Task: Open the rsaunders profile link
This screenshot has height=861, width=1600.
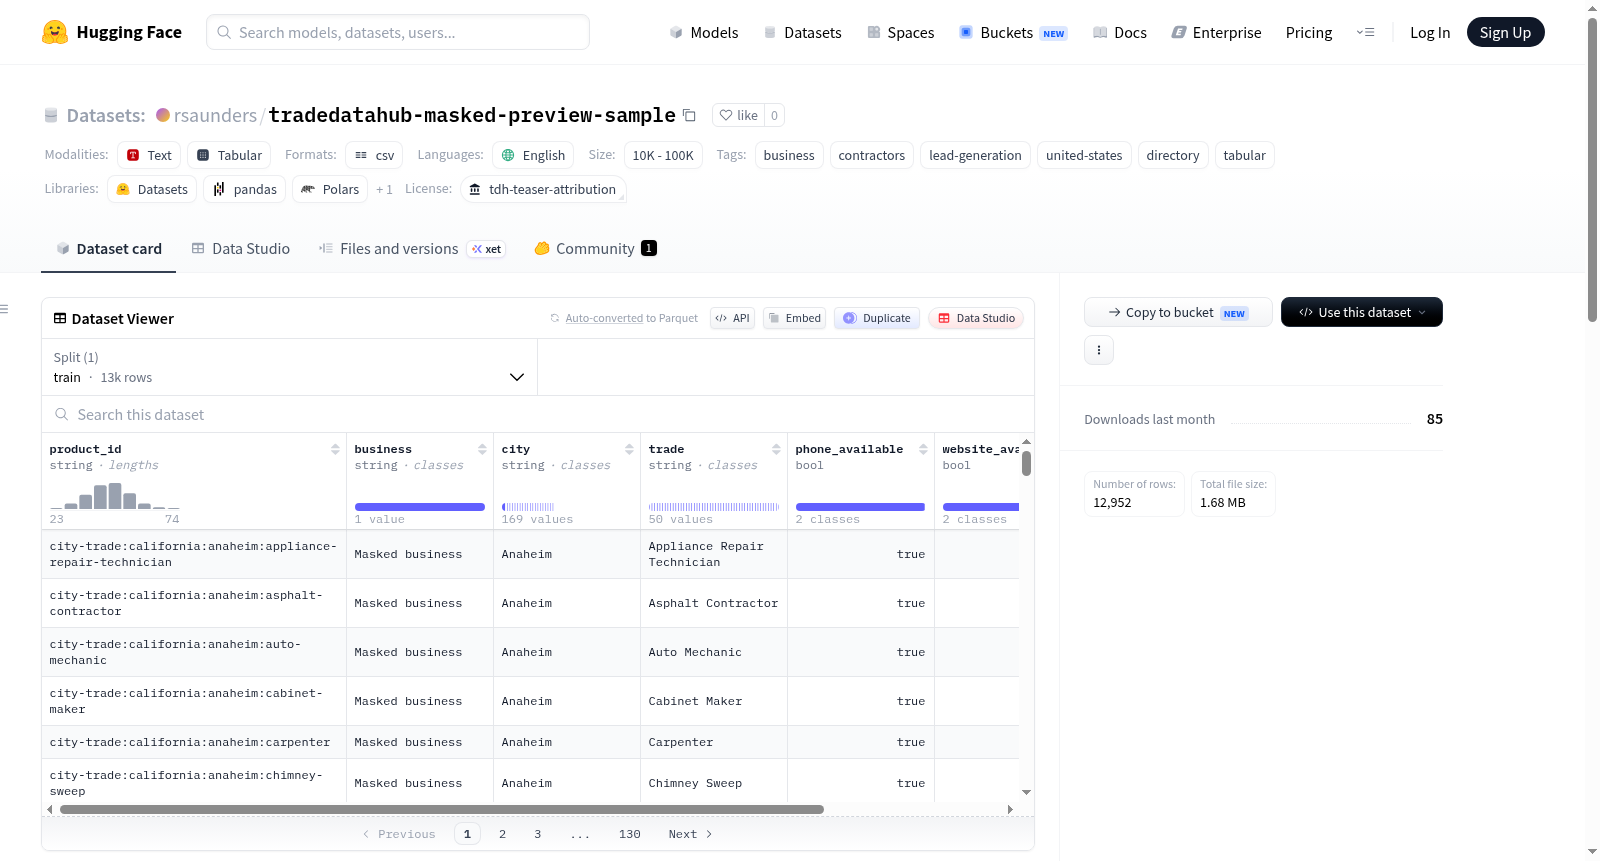Action: pos(215,115)
